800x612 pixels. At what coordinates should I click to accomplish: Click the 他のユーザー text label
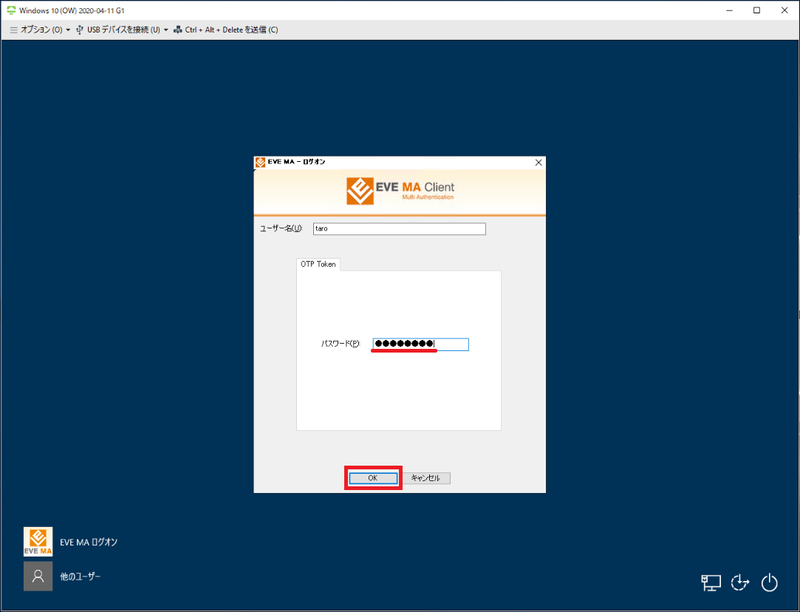(x=80, y=576)
